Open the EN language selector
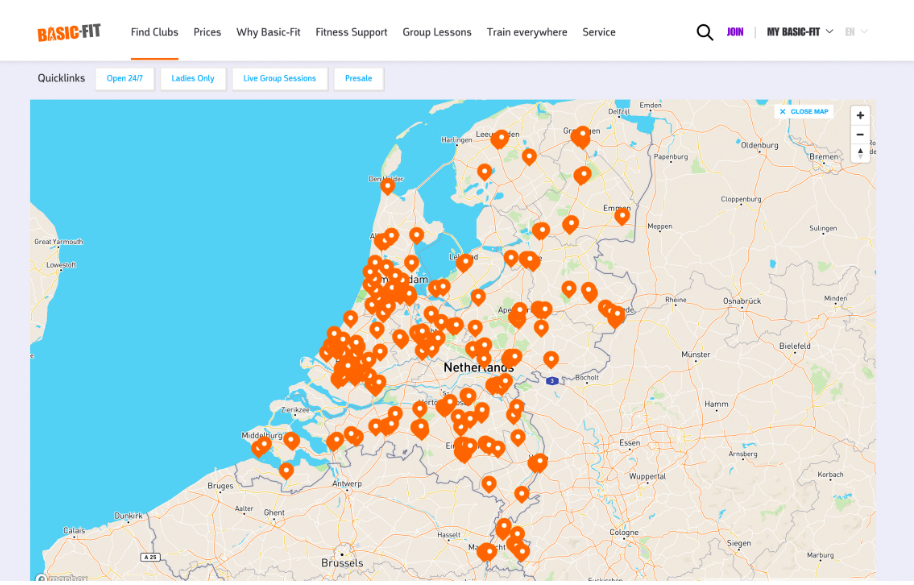 856,32
